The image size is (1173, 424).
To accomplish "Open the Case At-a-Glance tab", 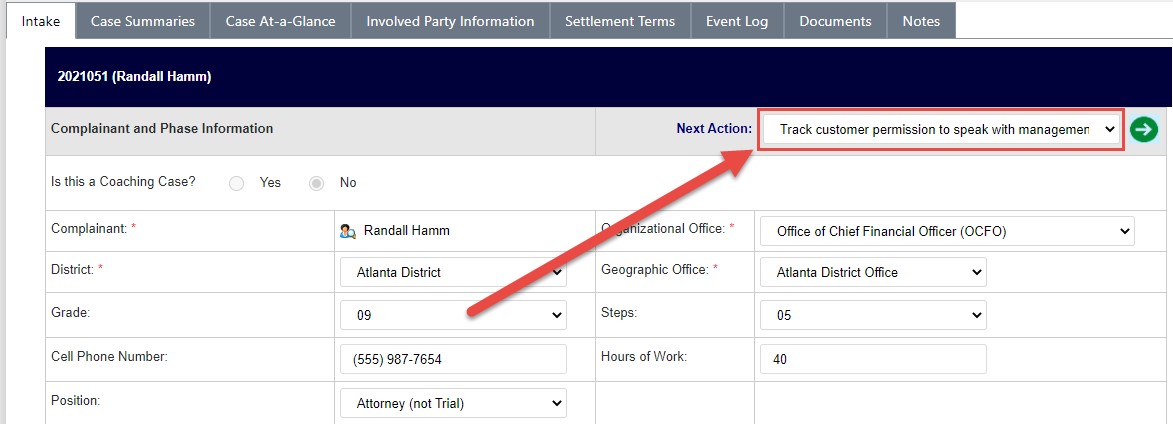I will point(281,21).
